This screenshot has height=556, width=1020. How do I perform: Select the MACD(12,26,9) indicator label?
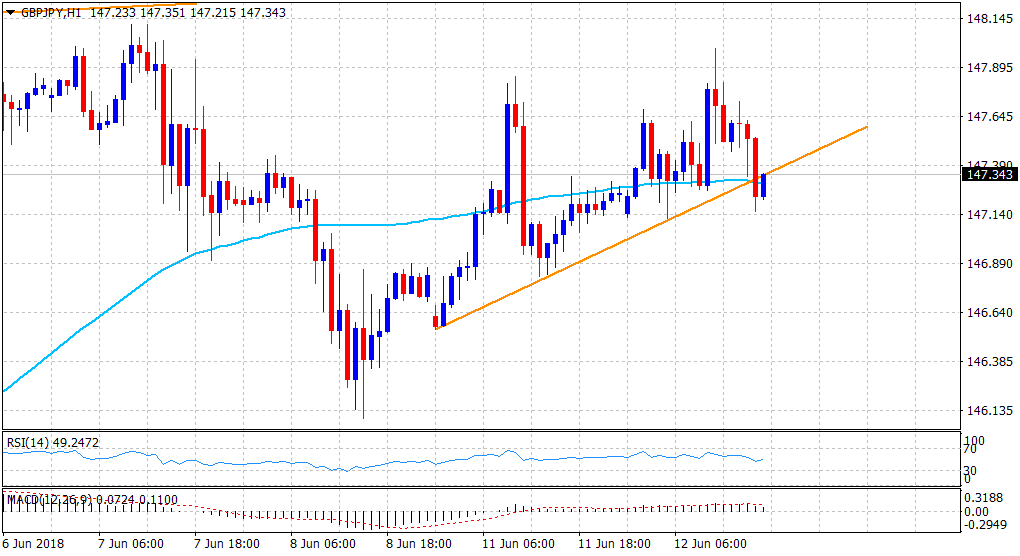pyautogui.click(x=50, y=498)
